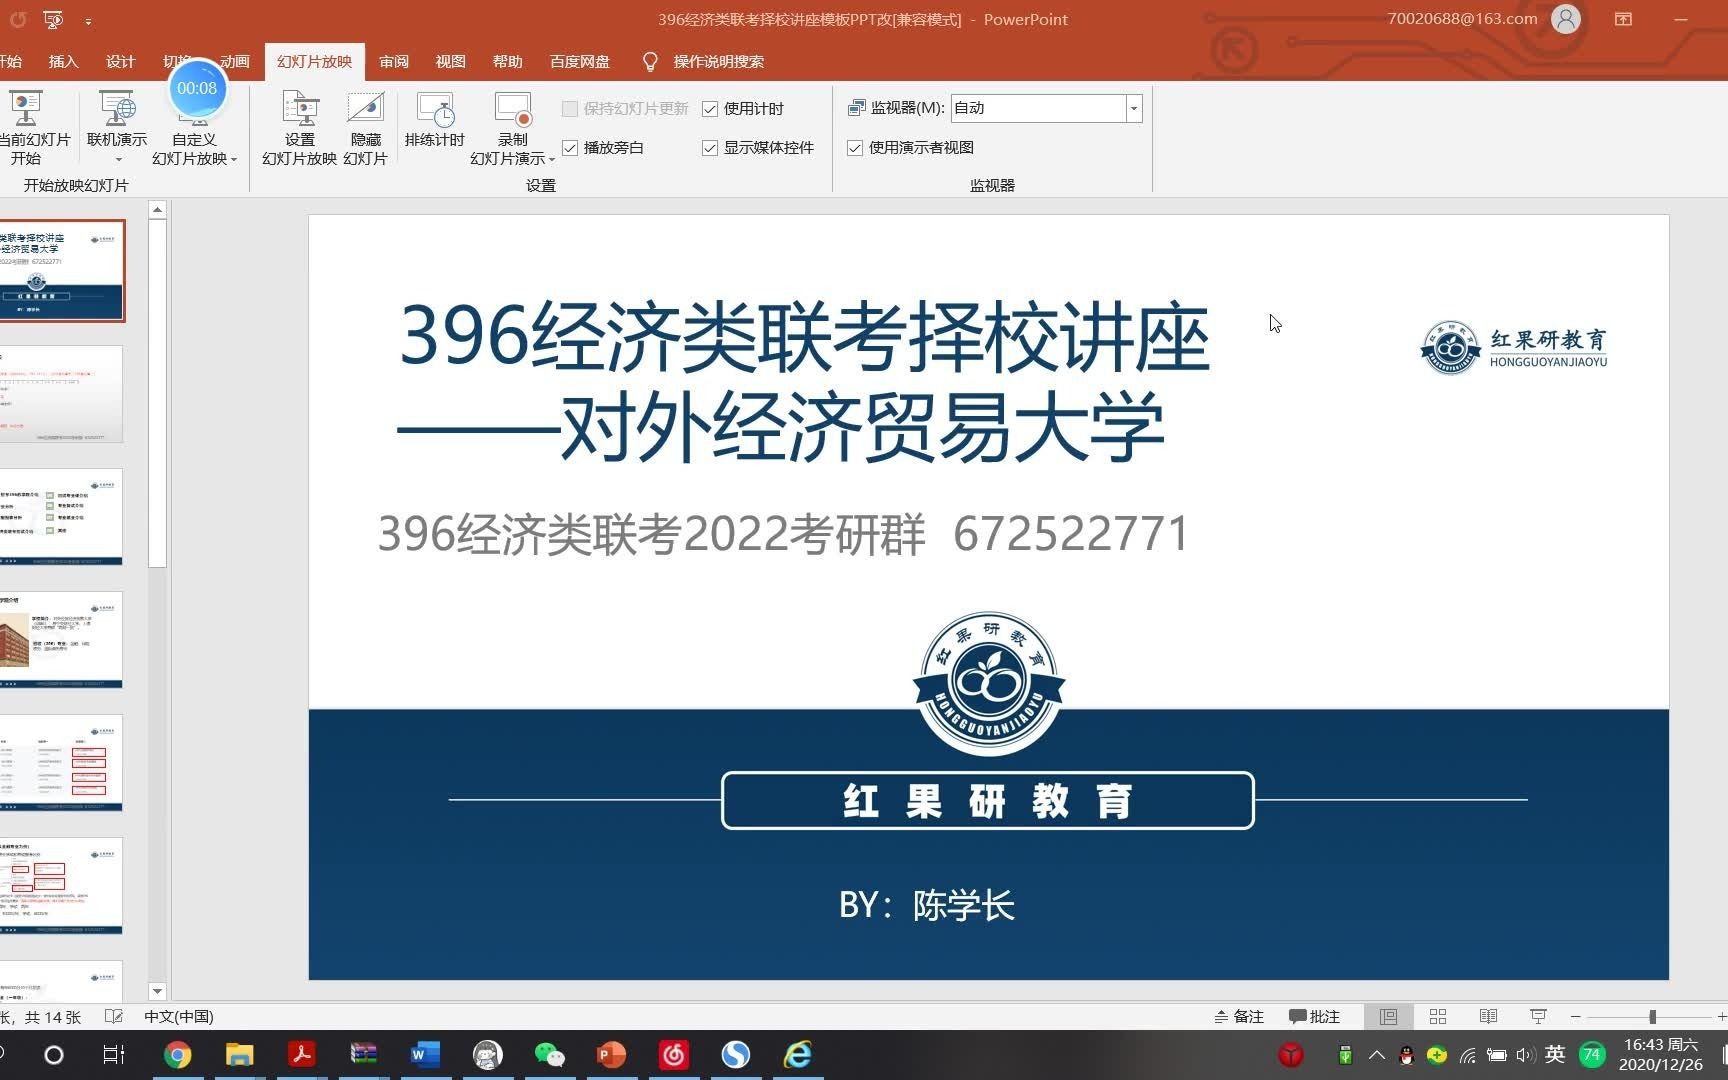Click the spell check icon in status bar
The width and height of the screenshot is (1728, 1080).
point(114,1016)
